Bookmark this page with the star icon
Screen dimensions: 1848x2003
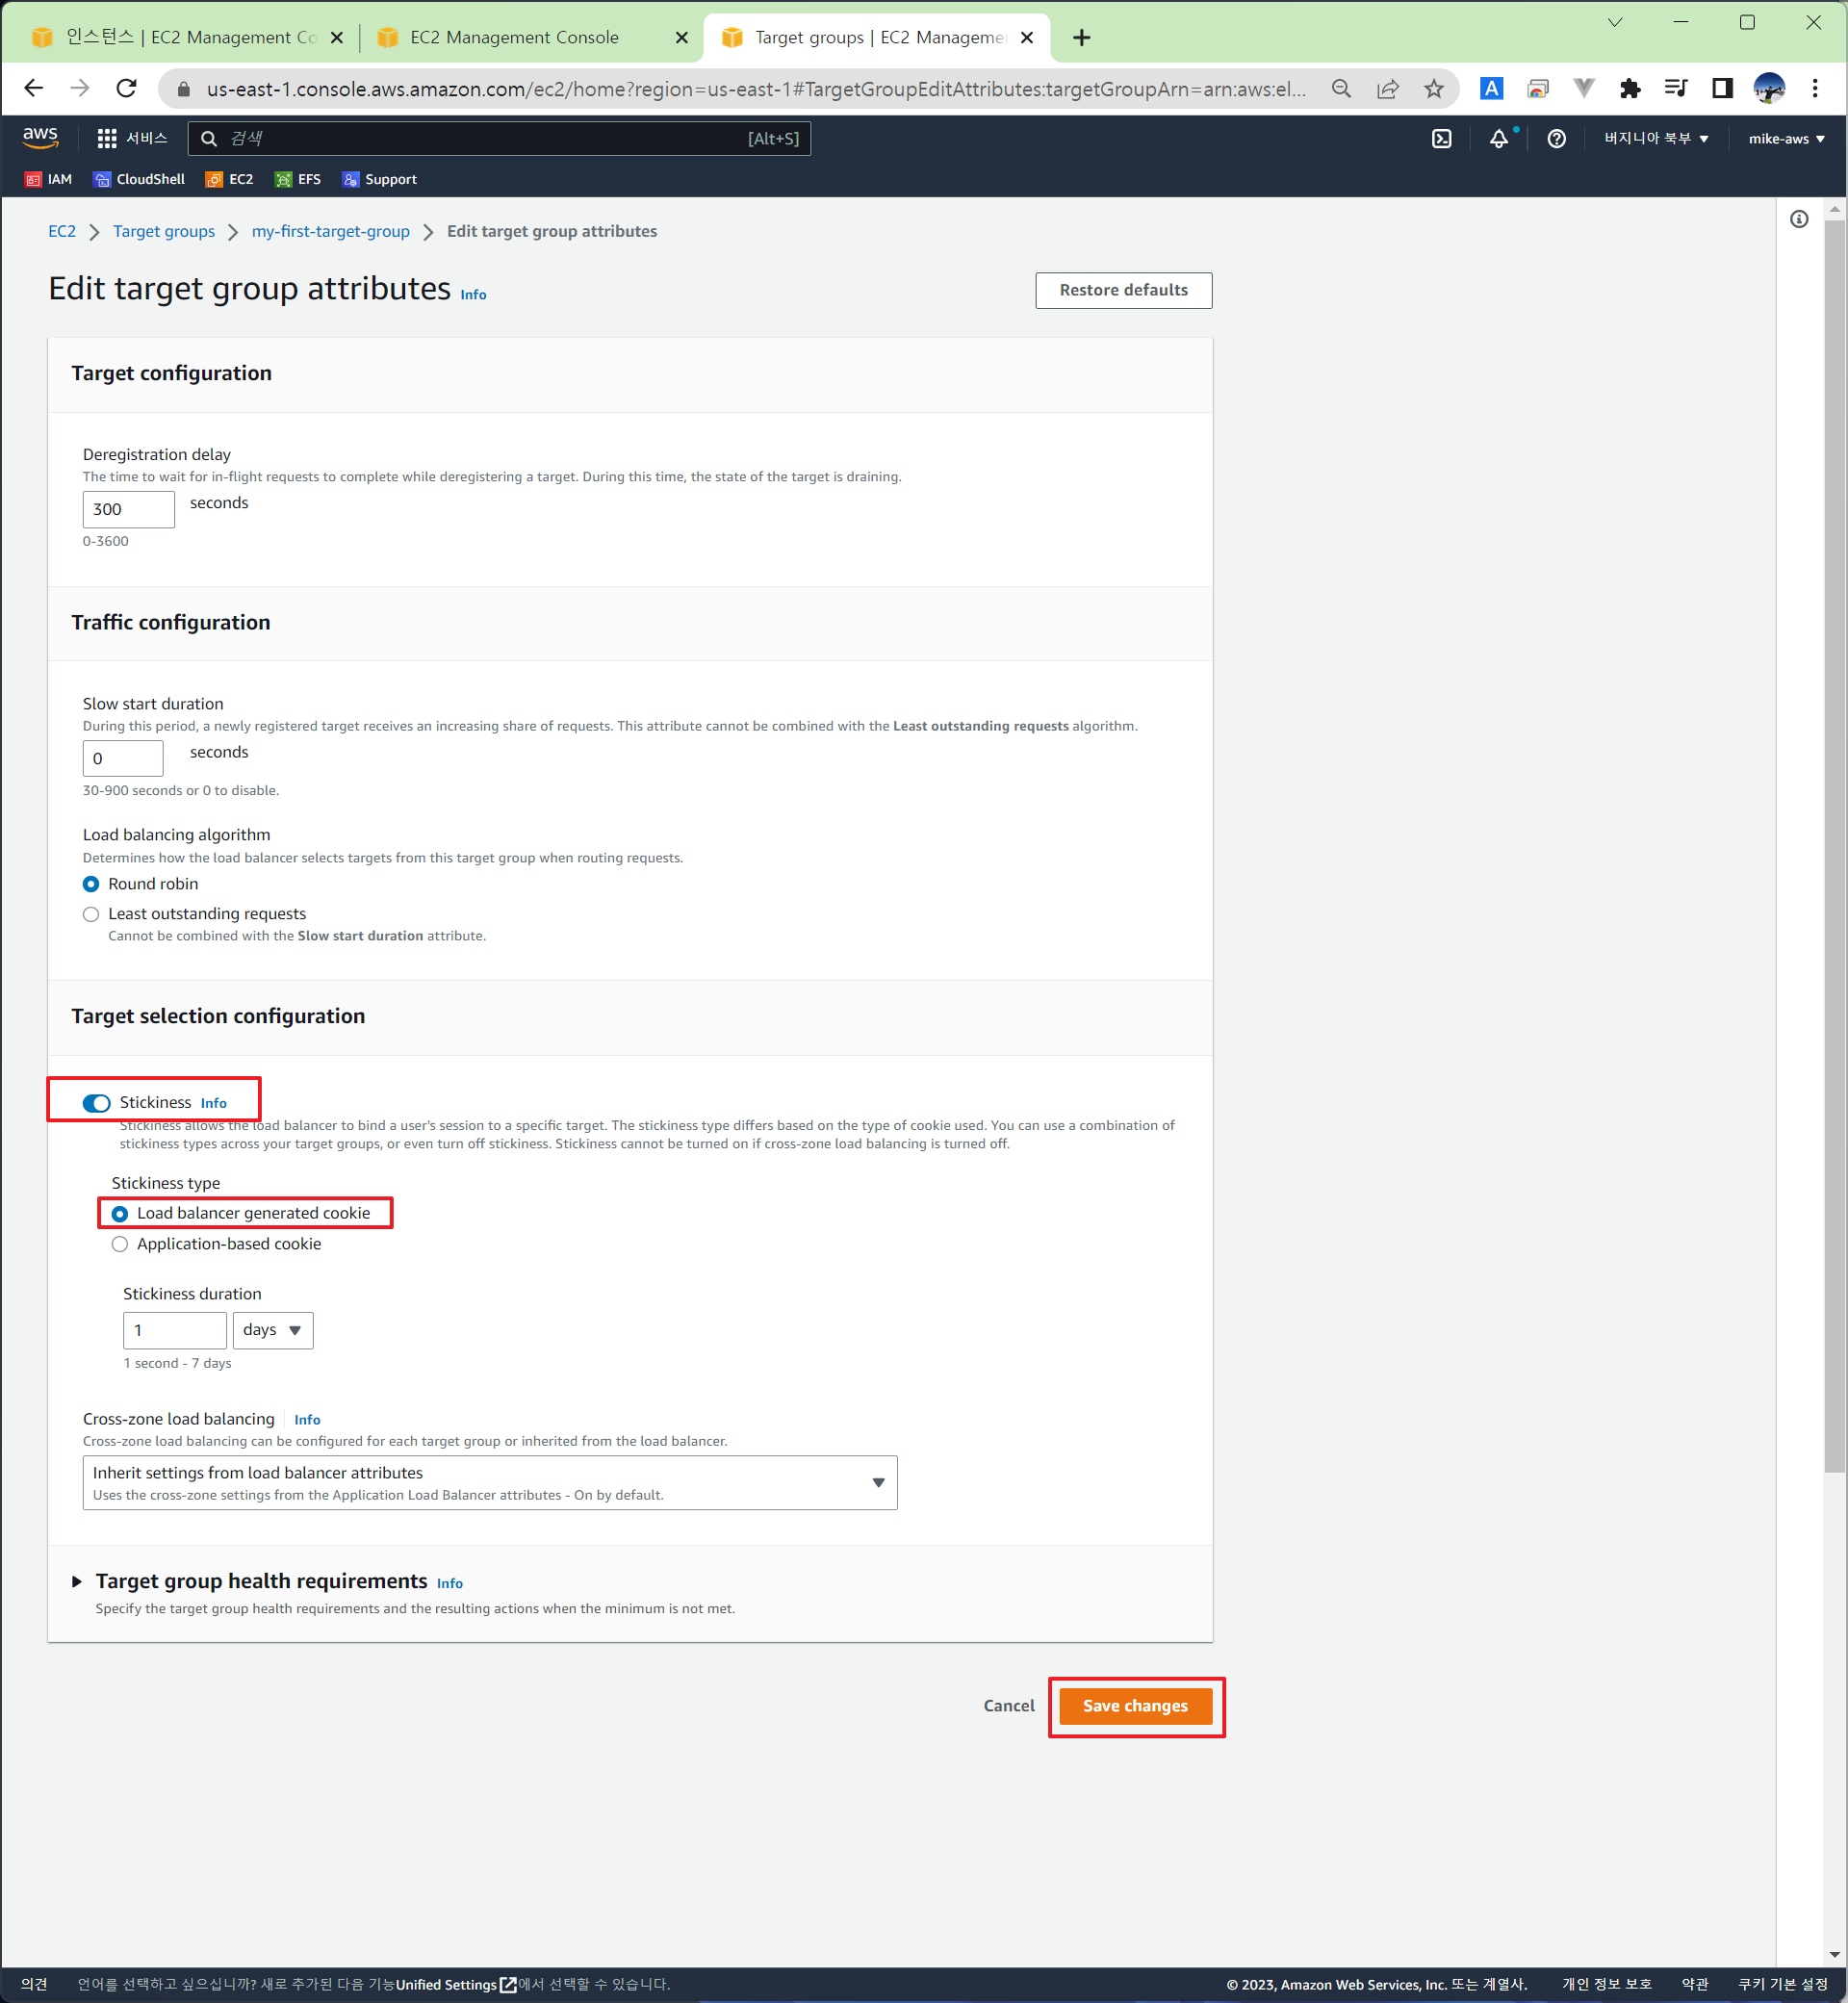pyautogui.click(x=1434, y=89)
